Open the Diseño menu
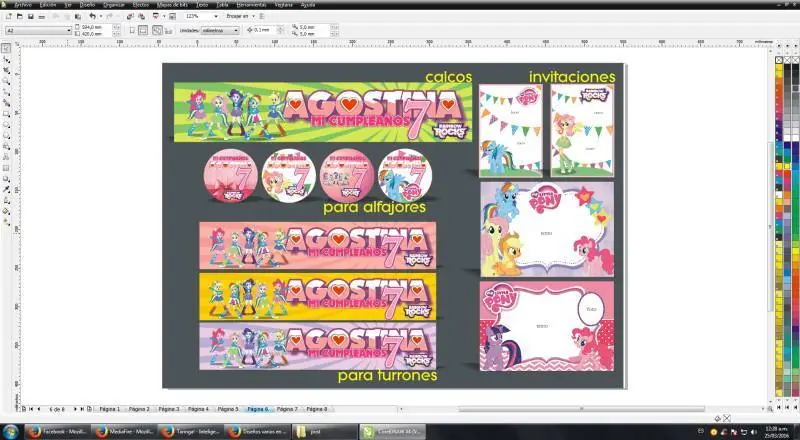800x440 pixels. coord(87,5)
